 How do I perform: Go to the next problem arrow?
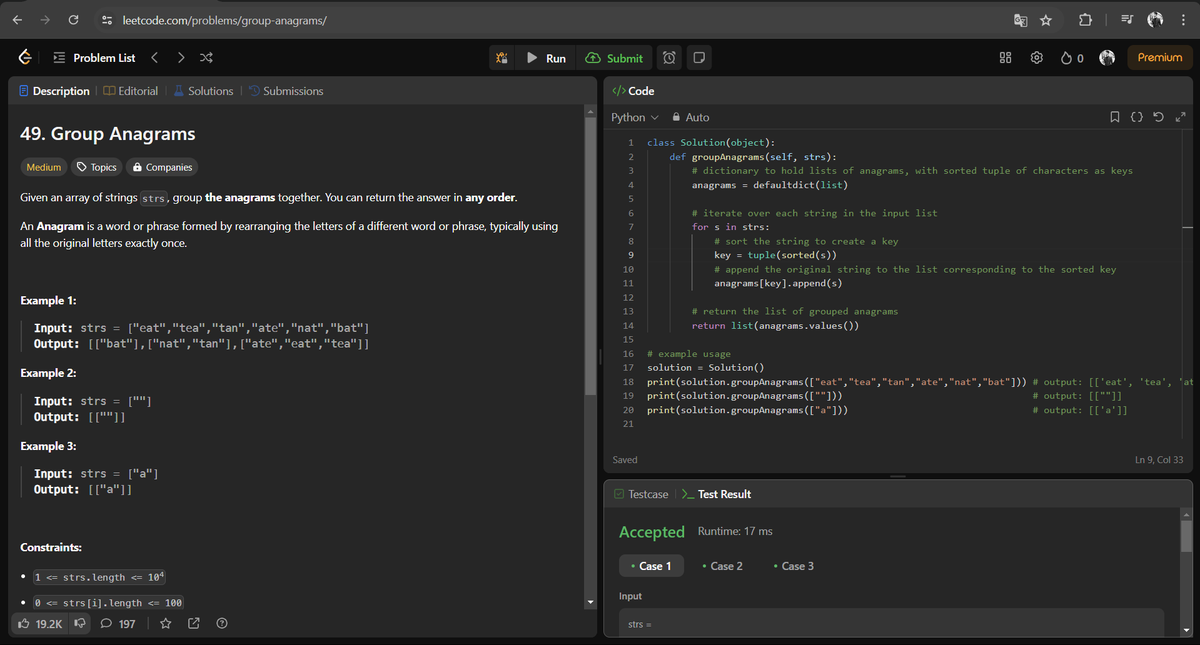(180, 58)
